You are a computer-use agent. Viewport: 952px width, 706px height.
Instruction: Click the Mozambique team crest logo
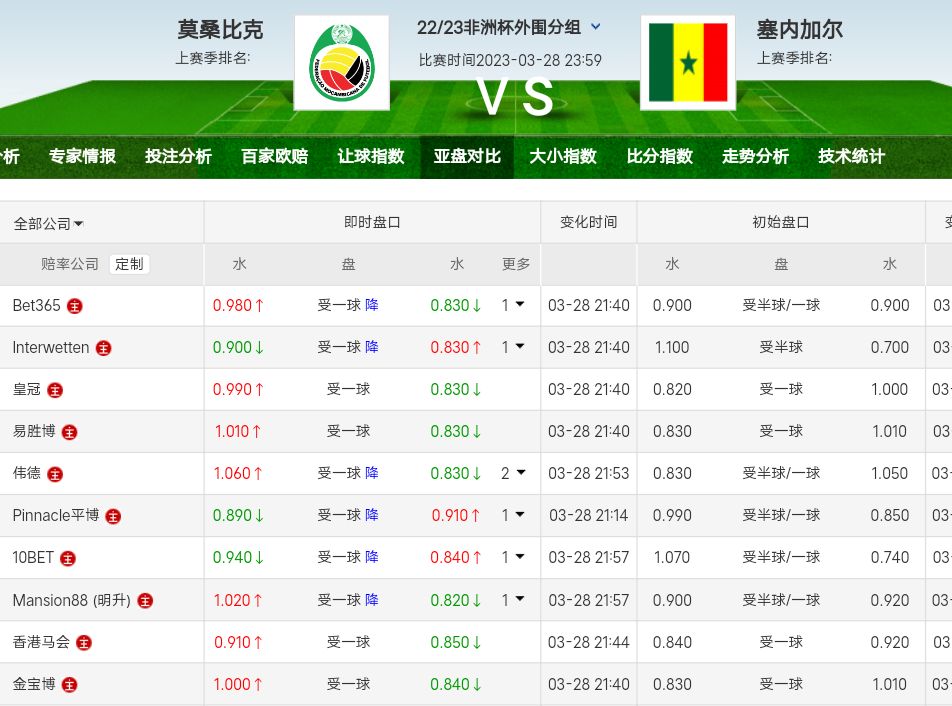(x=342, y=63)
